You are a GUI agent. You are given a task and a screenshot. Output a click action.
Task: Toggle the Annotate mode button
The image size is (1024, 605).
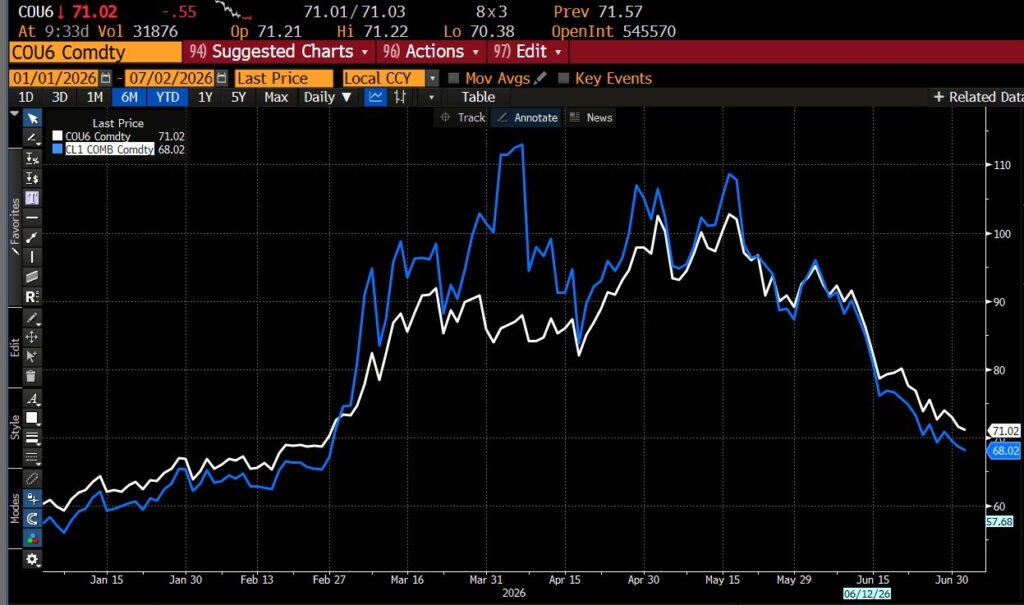tap(526, 118)
